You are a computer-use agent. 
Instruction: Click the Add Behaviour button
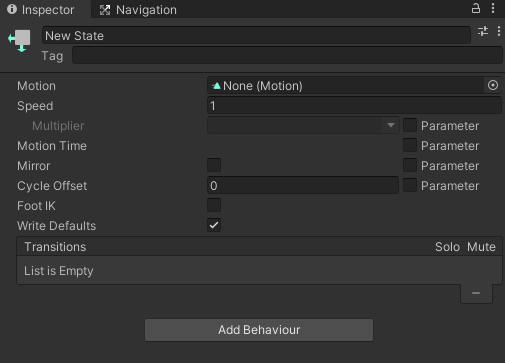[x=259, y=330]
